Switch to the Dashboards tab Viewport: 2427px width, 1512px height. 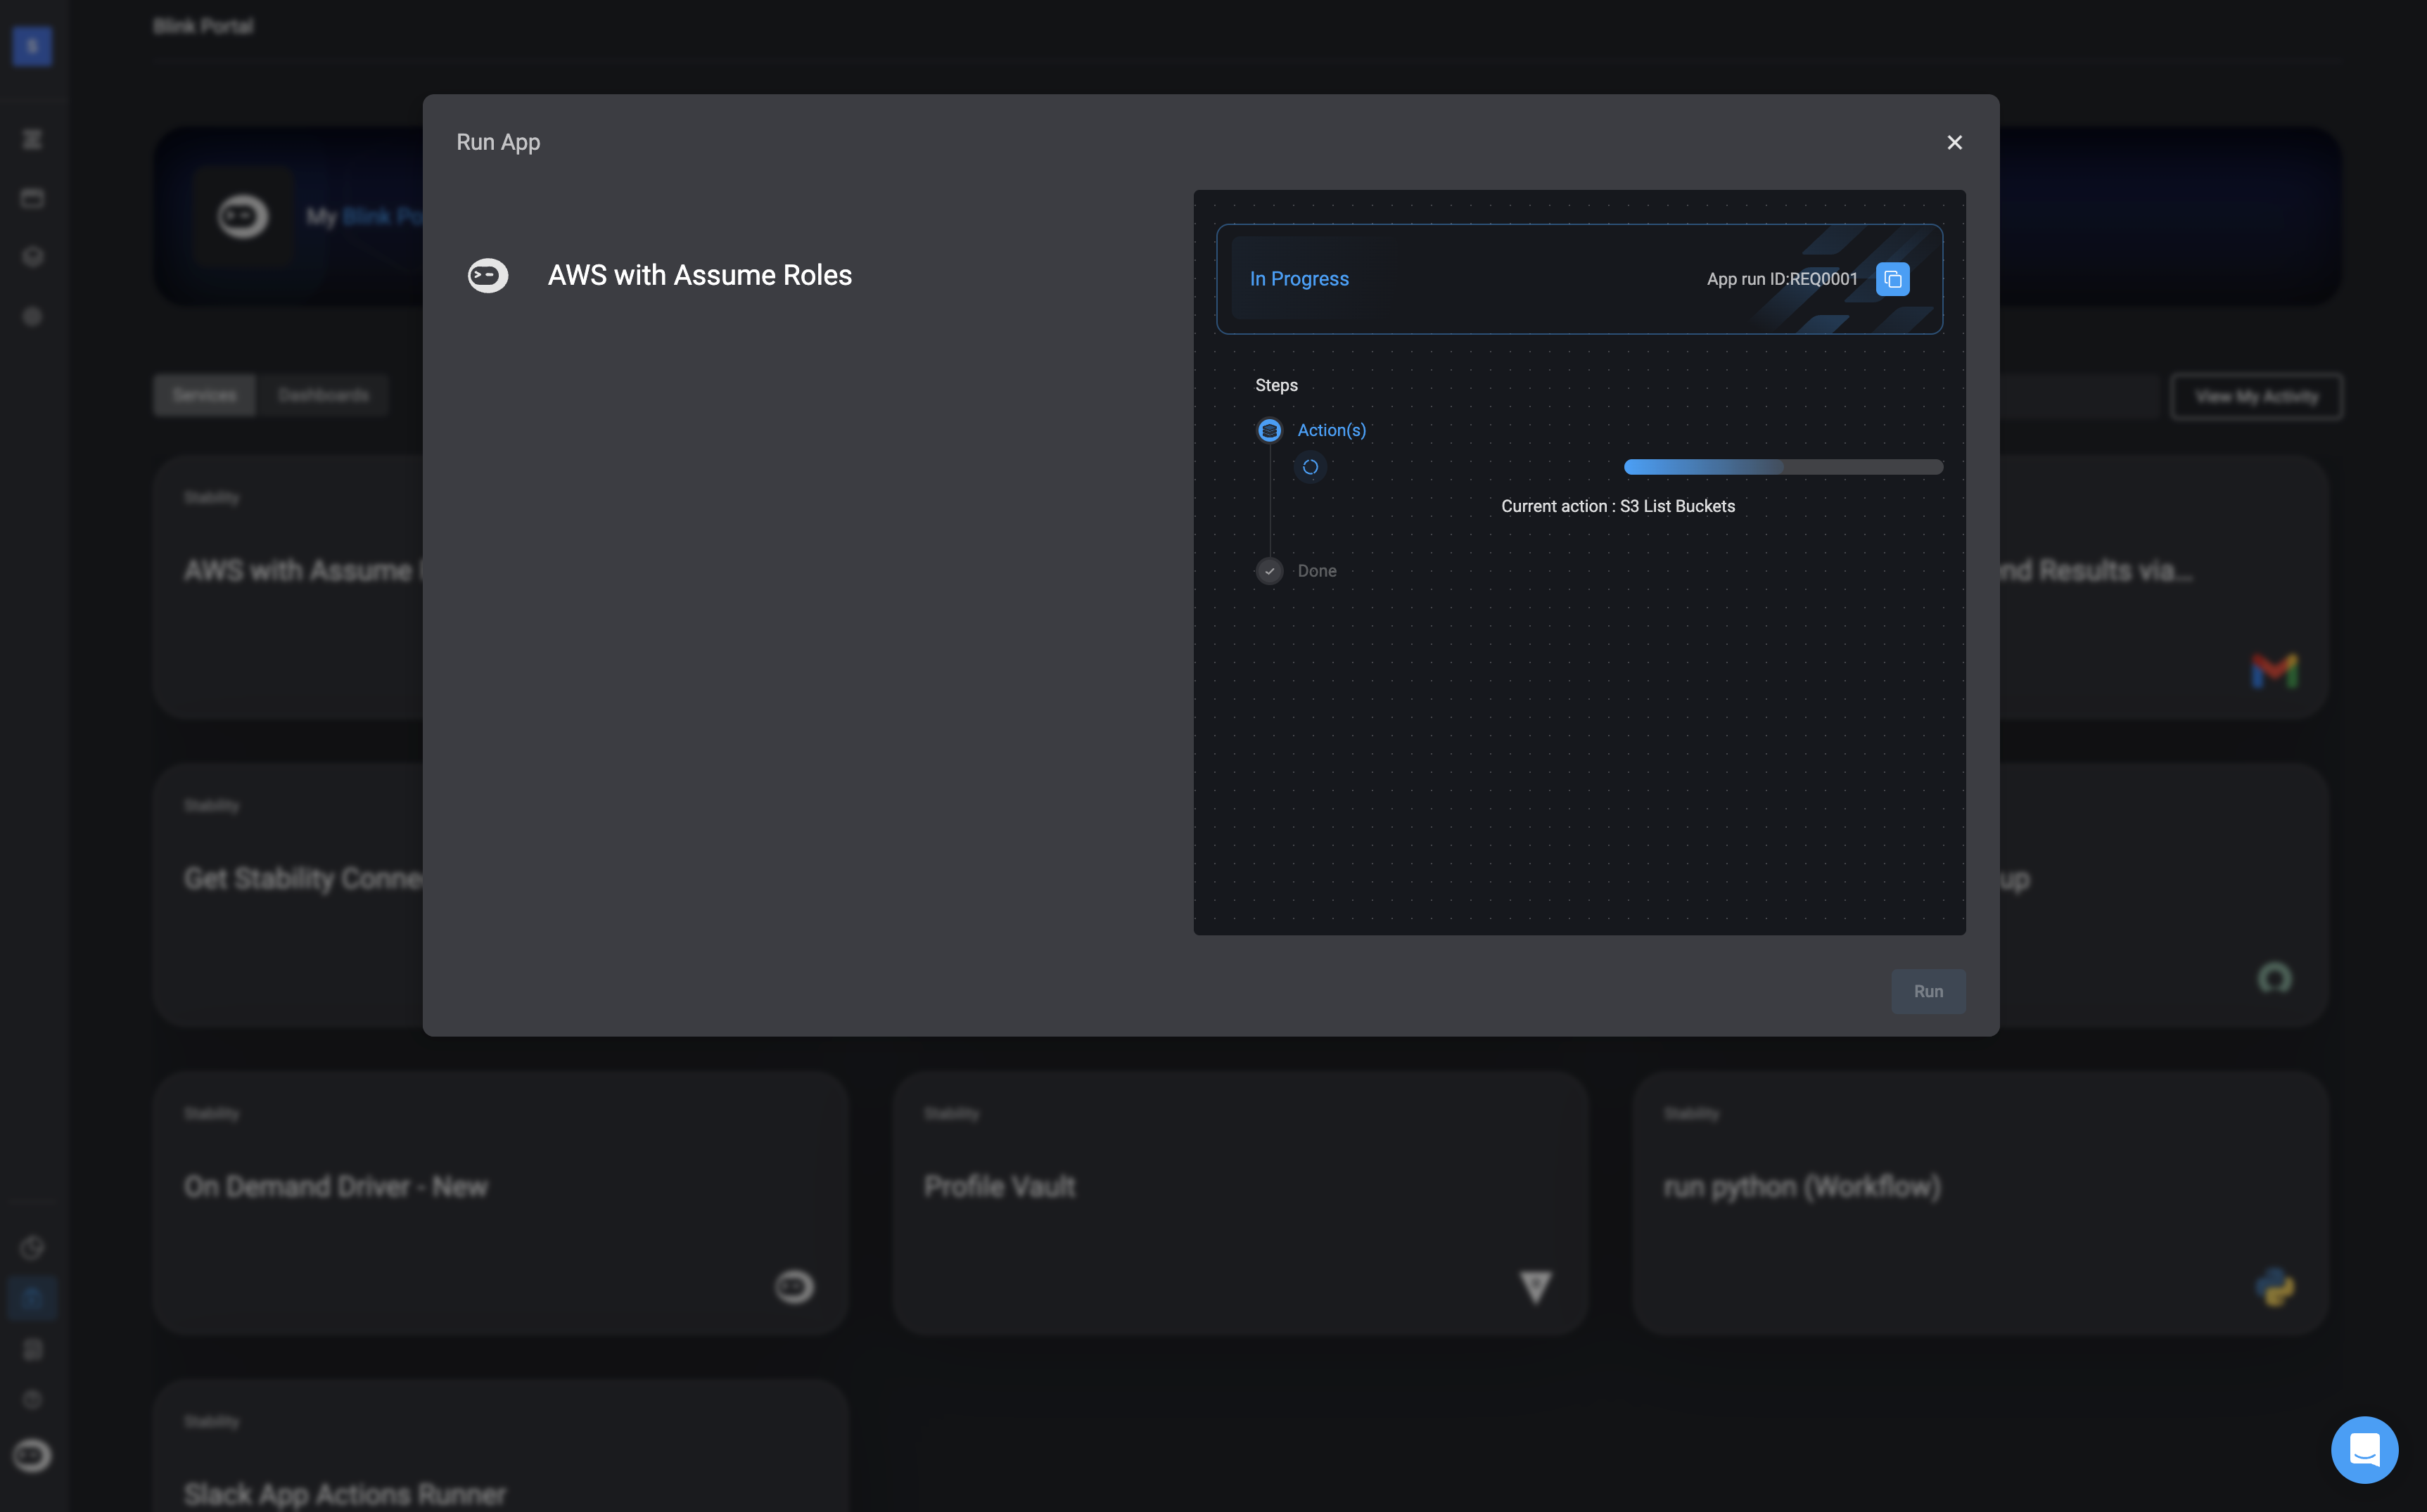coord(323,395)
